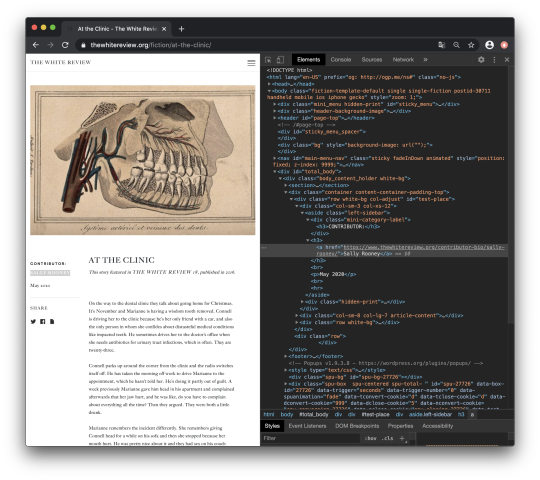Switch to the Elements tab
The width and height of the screenshot is (540, 480).
pyautogui.click(x=309, y=60)
